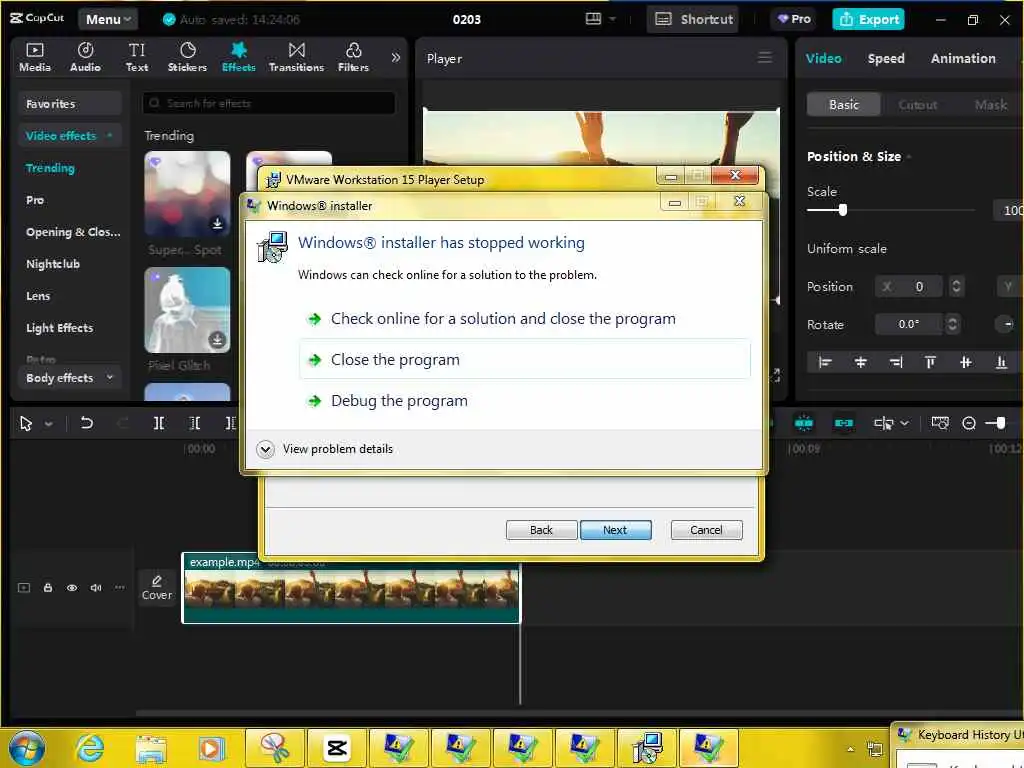Select the Mask sub-tab
The height and width of the screenshot is (768, 1024).
click(x=990, y=104)
